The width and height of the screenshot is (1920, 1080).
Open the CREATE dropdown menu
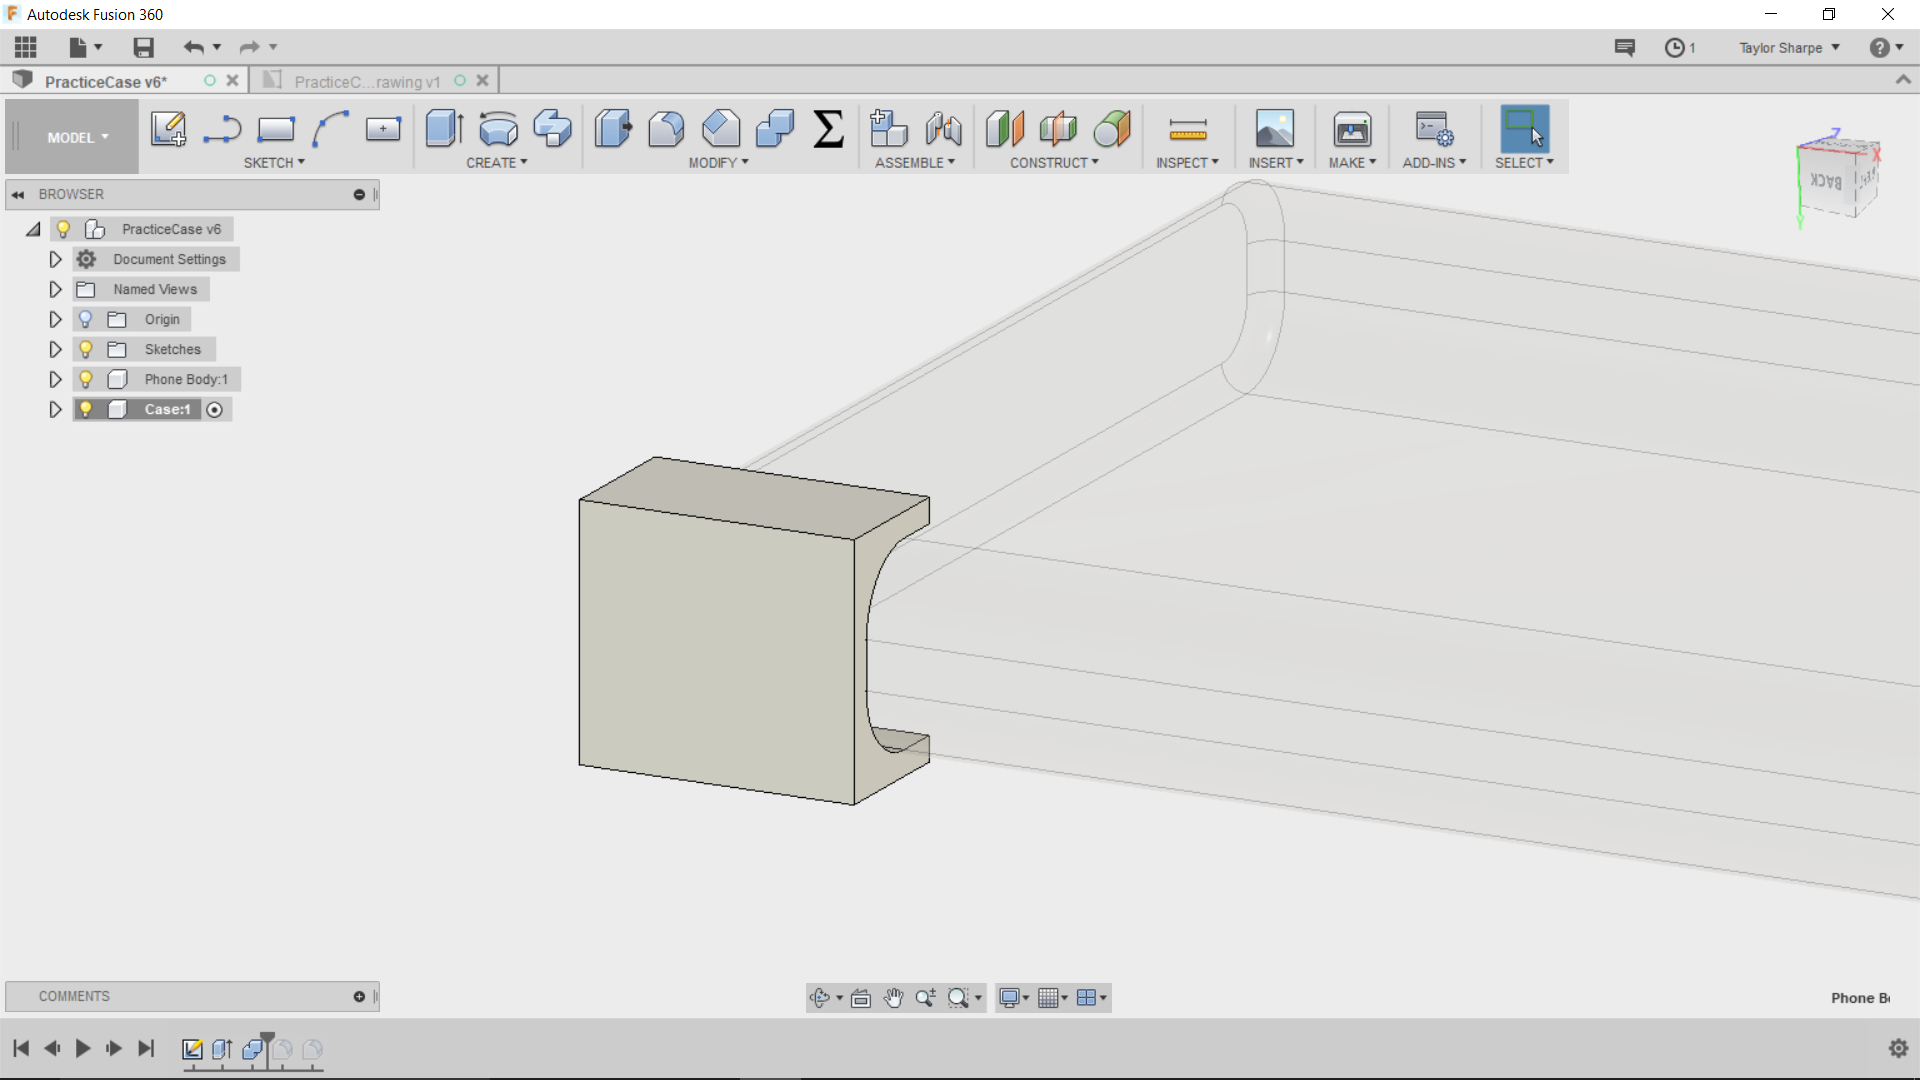[x=496, y=161]
